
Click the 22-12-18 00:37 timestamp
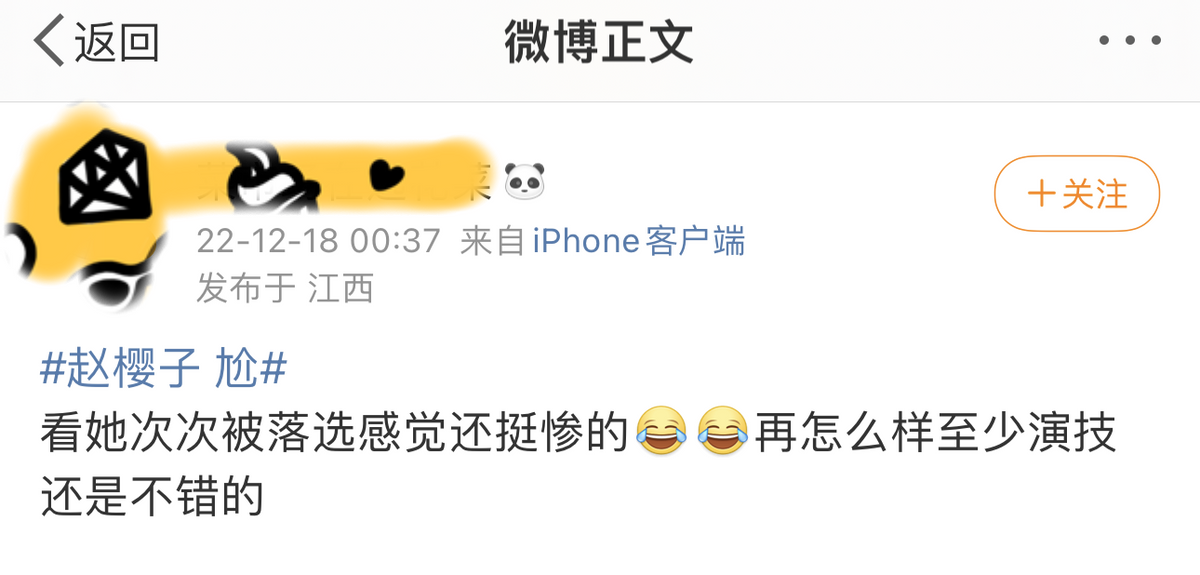pyautogui.click(x=318, y=242)
